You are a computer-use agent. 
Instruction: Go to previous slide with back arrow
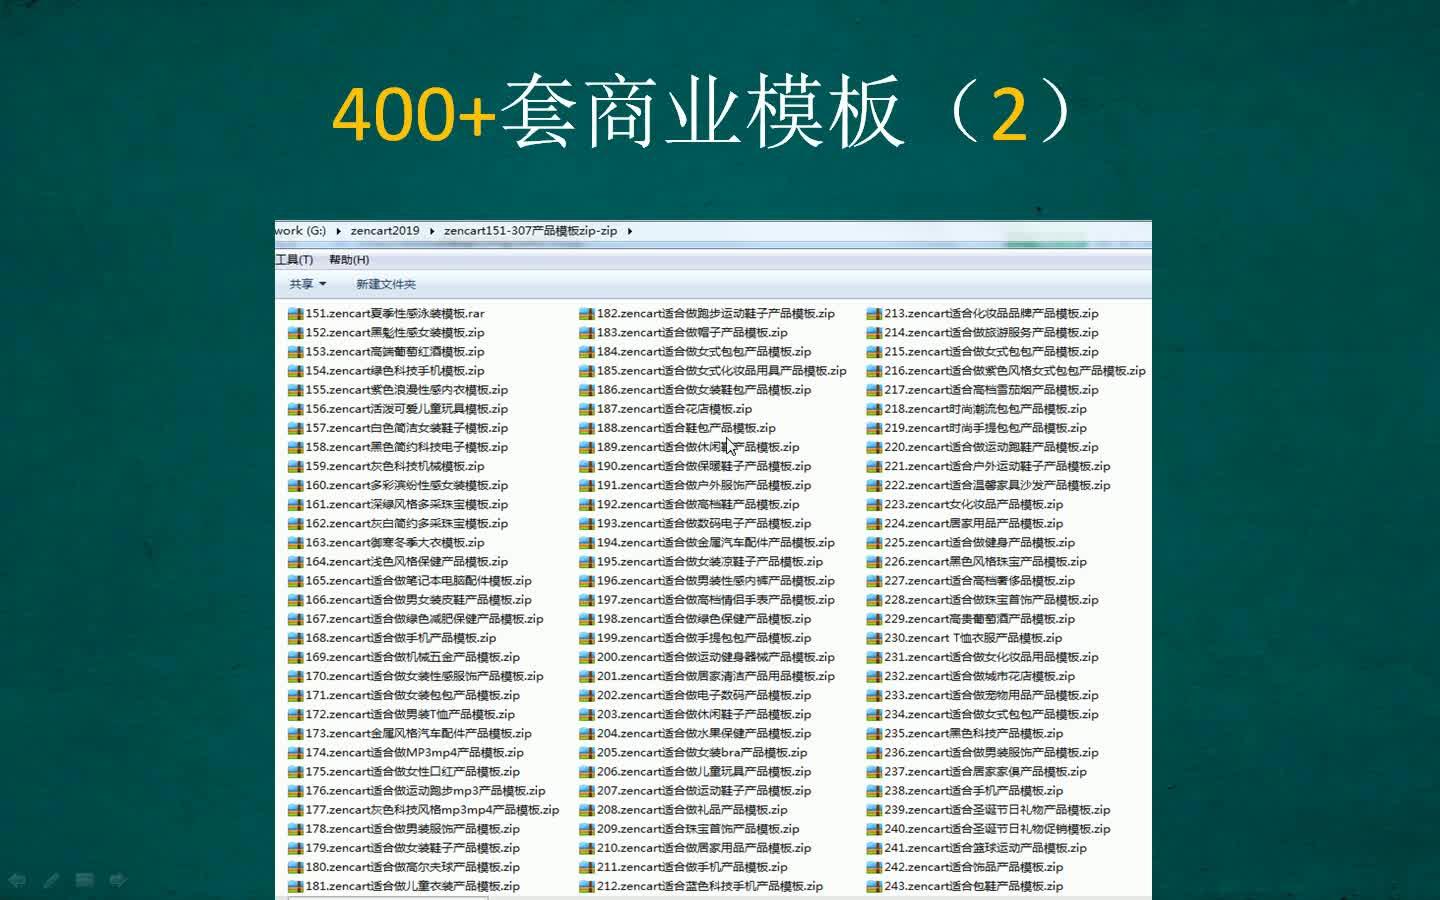(17, 880)
